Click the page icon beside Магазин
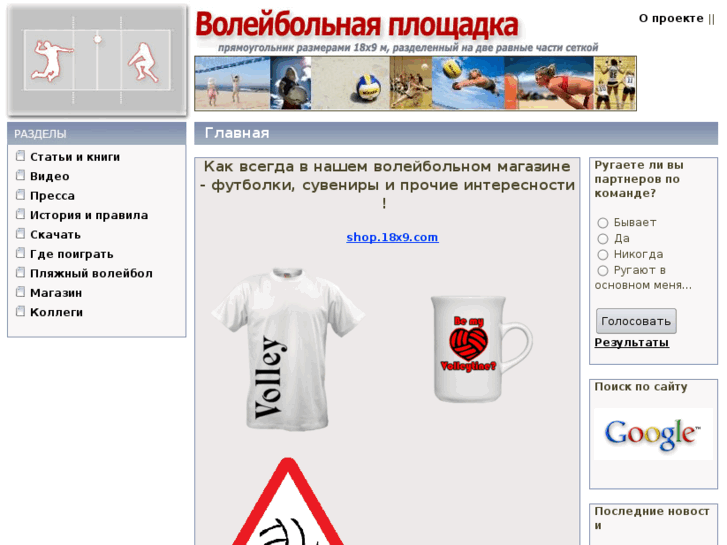 (20, 292)
